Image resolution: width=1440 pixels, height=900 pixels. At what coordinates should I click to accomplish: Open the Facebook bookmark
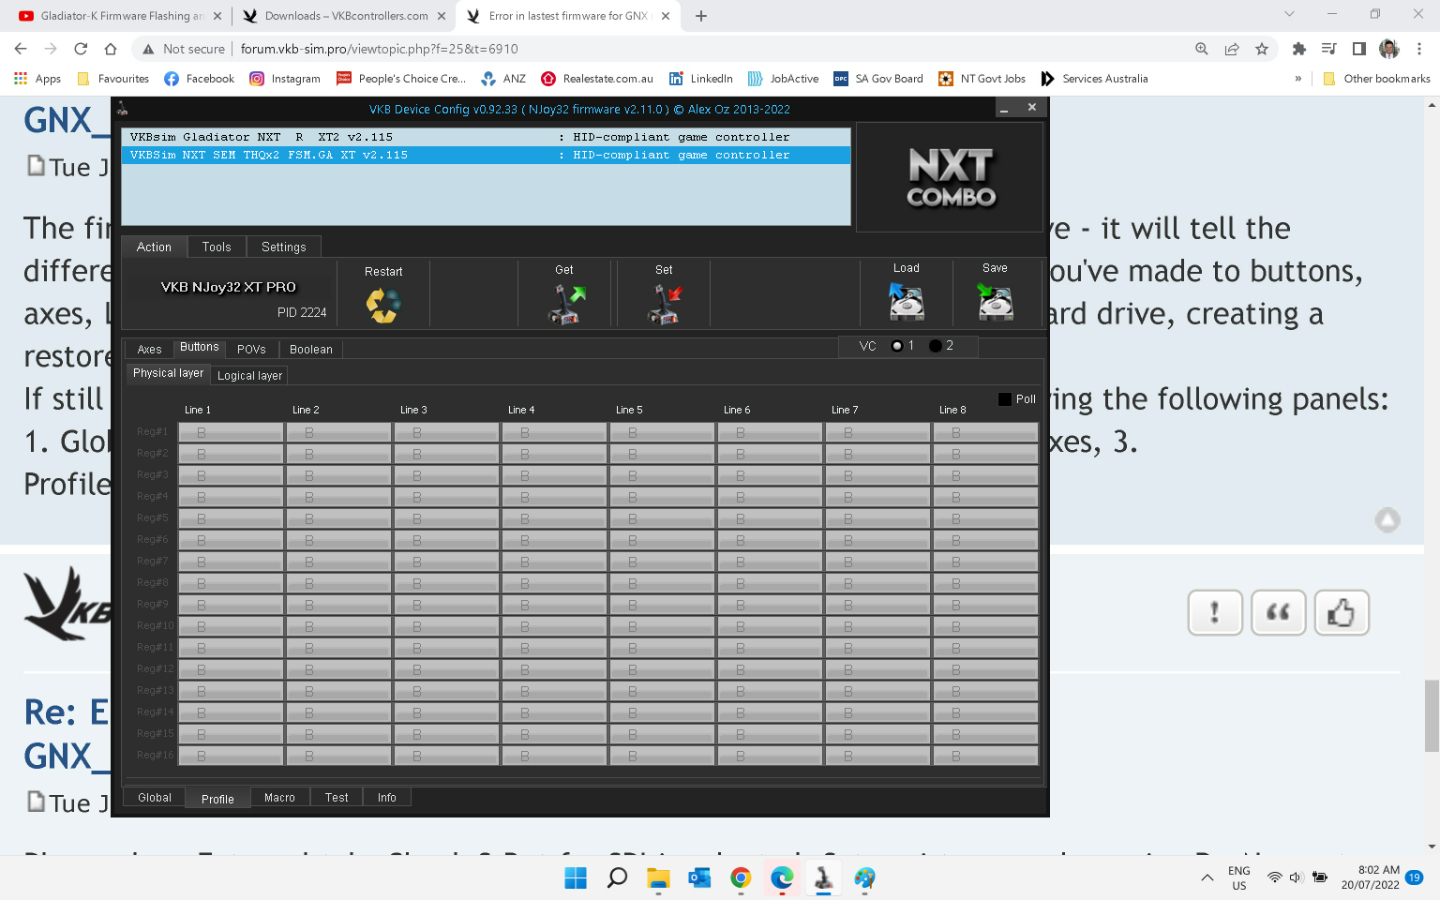coord(199,78)
